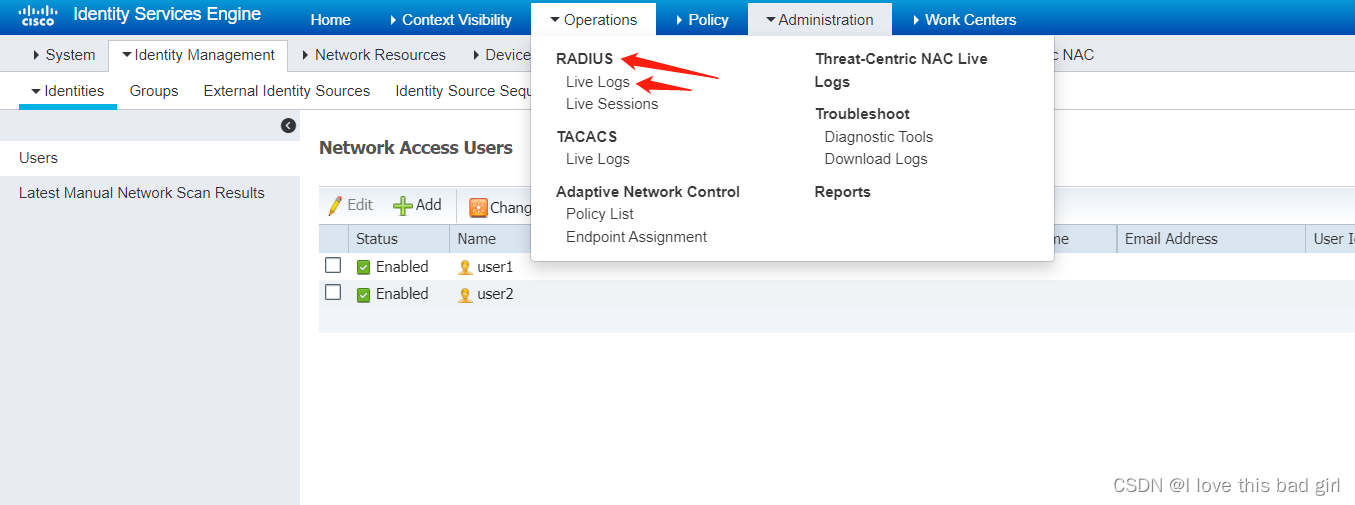This screenshot has width=1355, height=505.
Task: Click the orange Change Status icon
Action: click(x=478, y=208)
